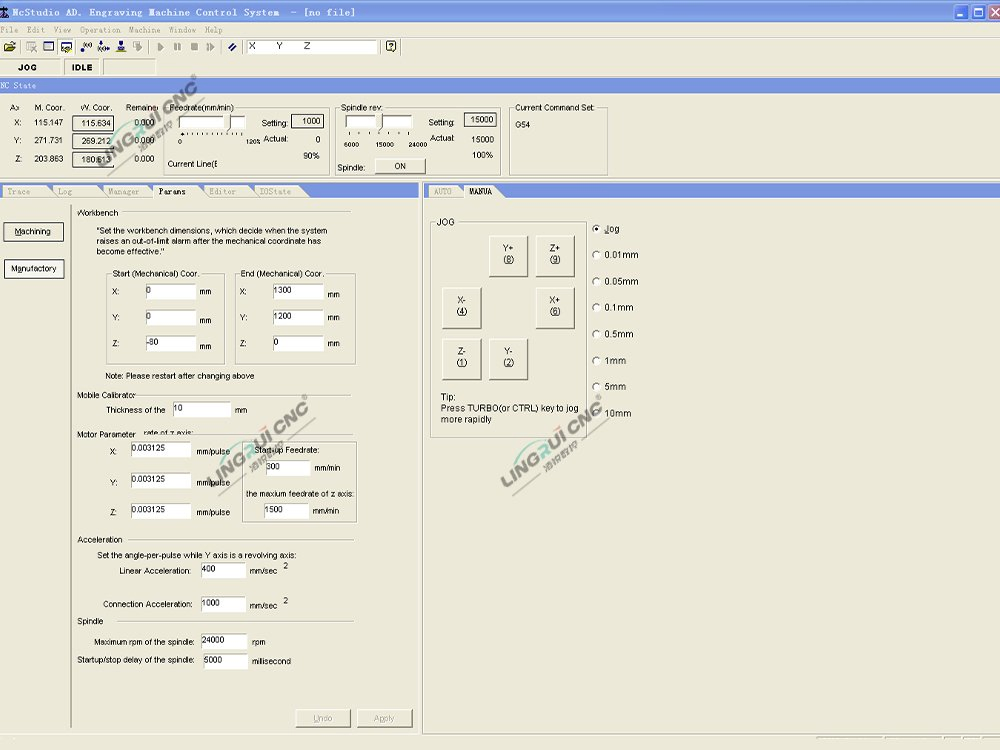This screenshot has height=750, width=1000.
Task: Open the Machine menu
Action: coord(144,30)
